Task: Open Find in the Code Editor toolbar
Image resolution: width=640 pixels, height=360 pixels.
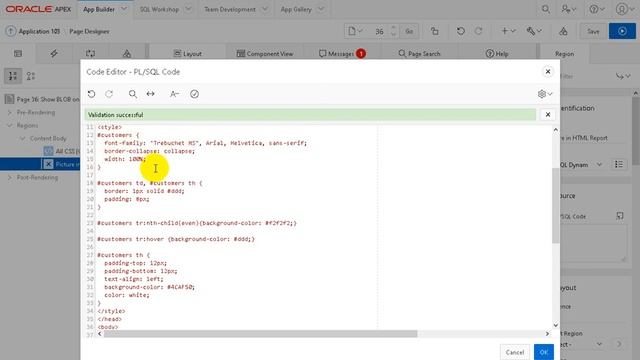Action: coord(133,94)
